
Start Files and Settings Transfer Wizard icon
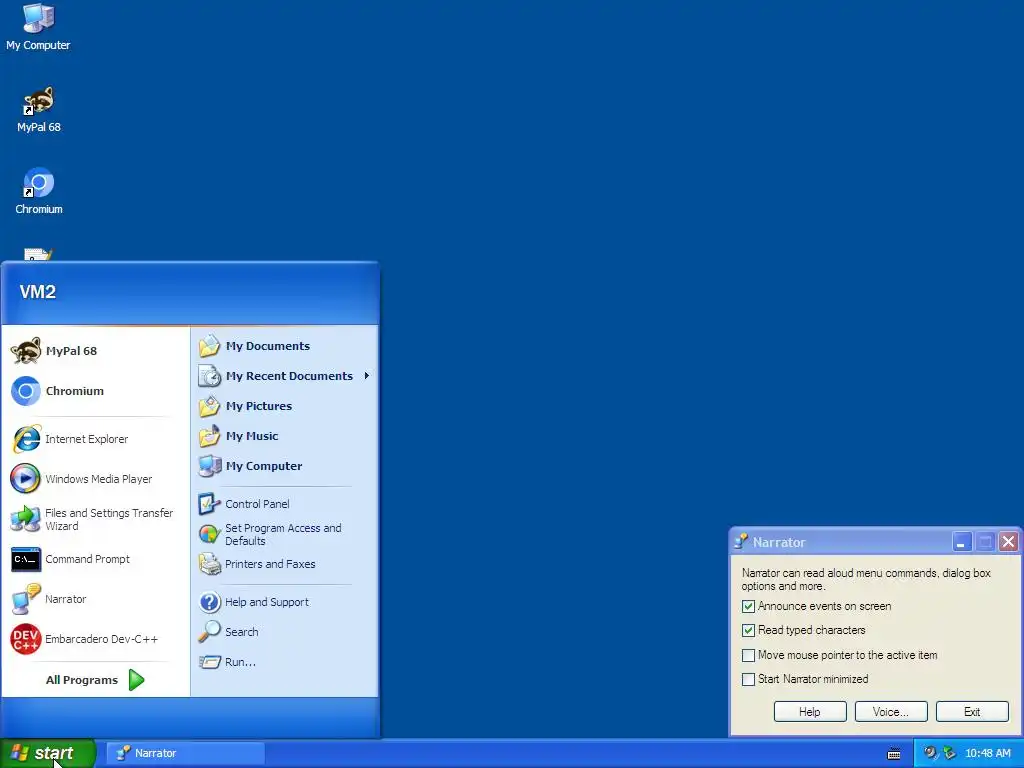(x=26, y=519)
